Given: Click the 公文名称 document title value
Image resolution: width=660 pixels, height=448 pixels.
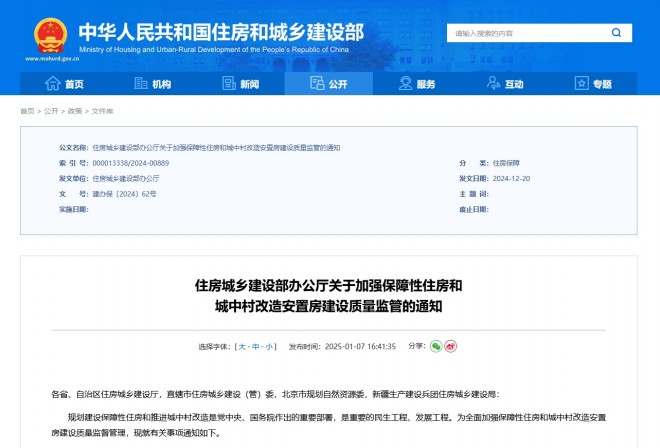Looking at the screenshot, I should (216, 148).
